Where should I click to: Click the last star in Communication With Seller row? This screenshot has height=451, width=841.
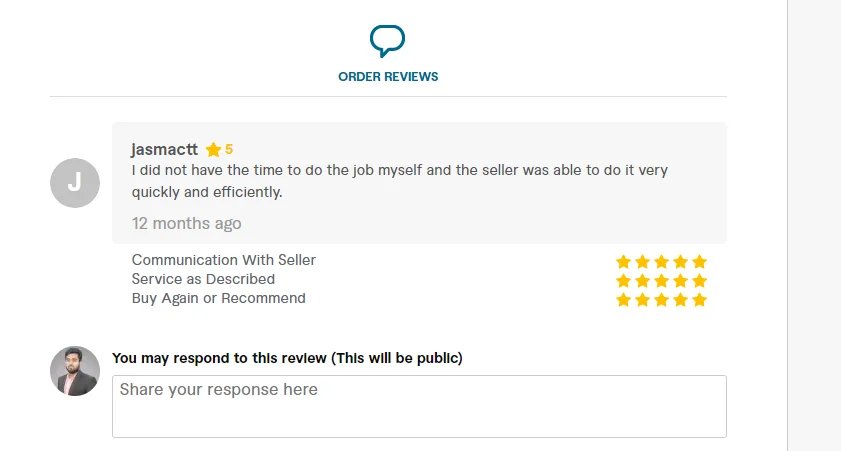click(699, 262)
